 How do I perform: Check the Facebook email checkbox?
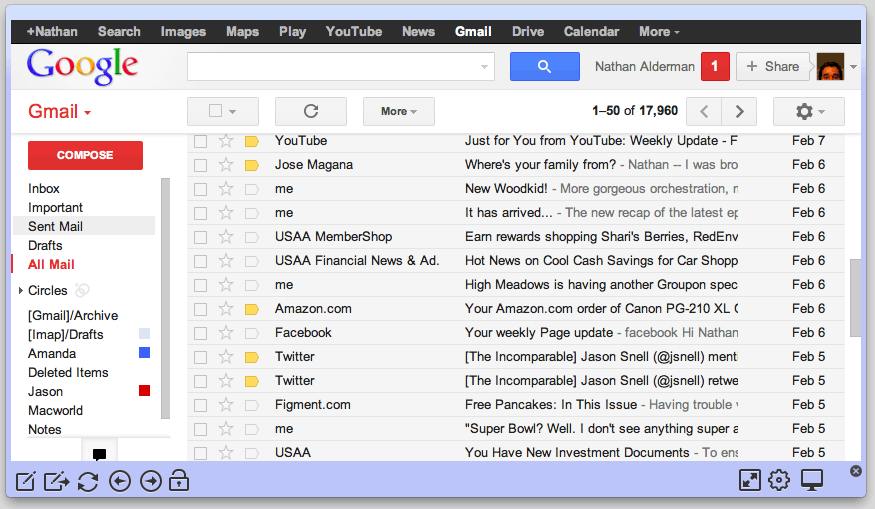point(200,333)
